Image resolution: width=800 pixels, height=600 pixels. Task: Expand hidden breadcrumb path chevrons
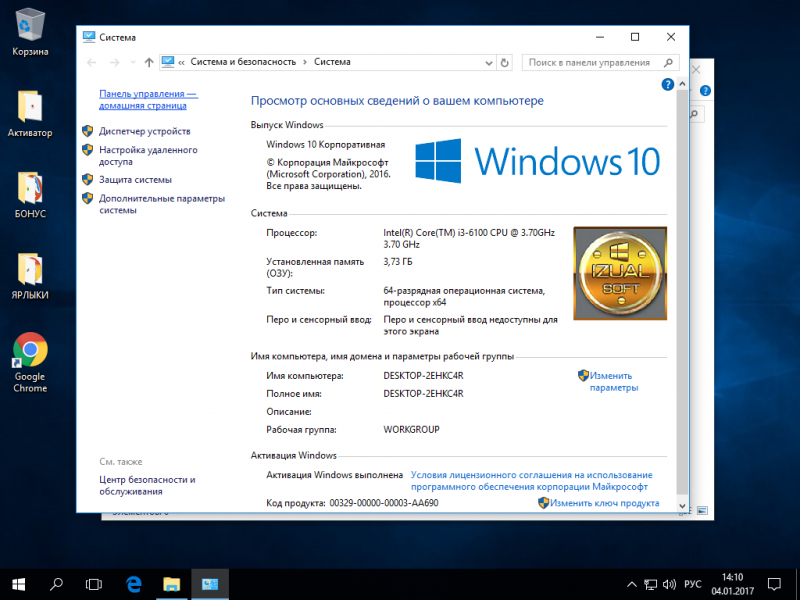pos(181,62)
